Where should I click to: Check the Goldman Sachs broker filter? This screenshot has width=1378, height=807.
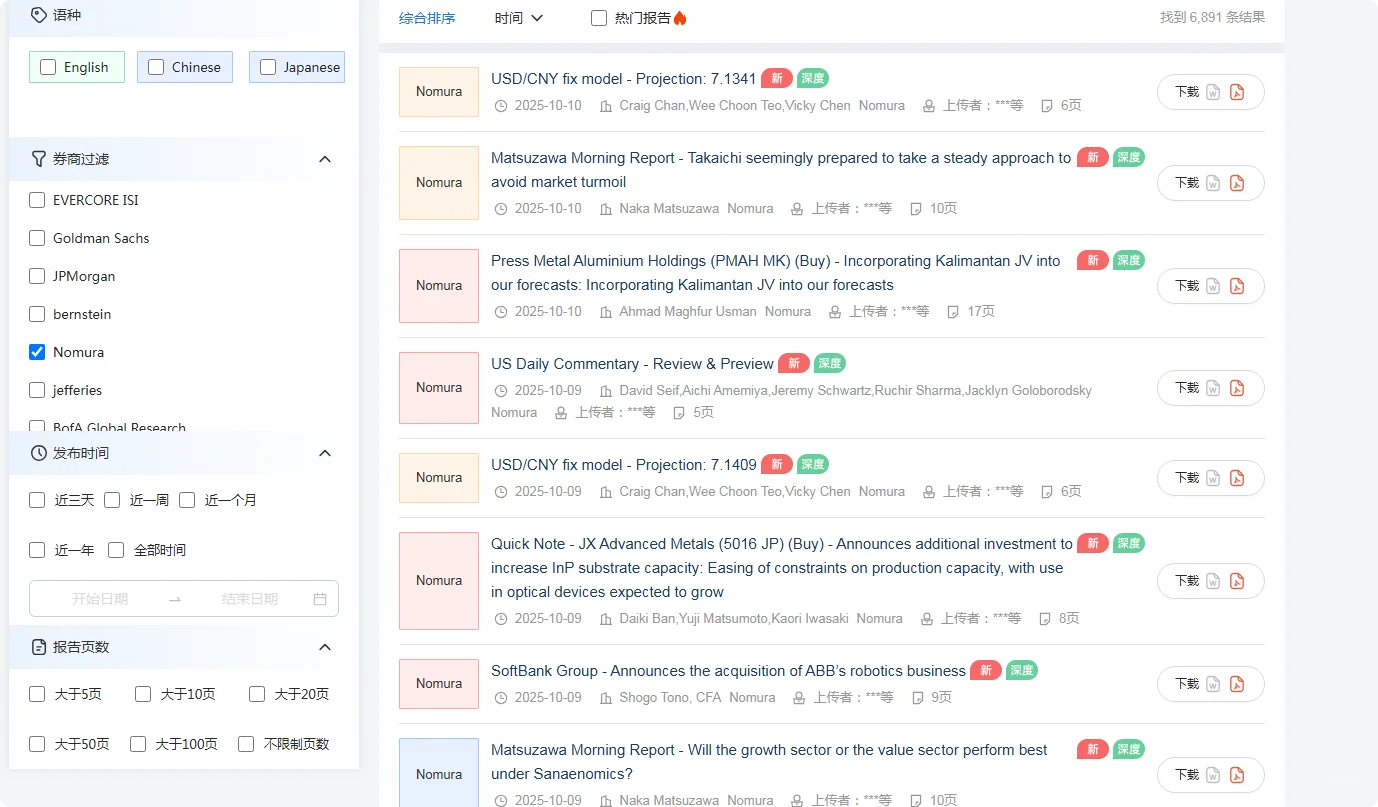37,238
